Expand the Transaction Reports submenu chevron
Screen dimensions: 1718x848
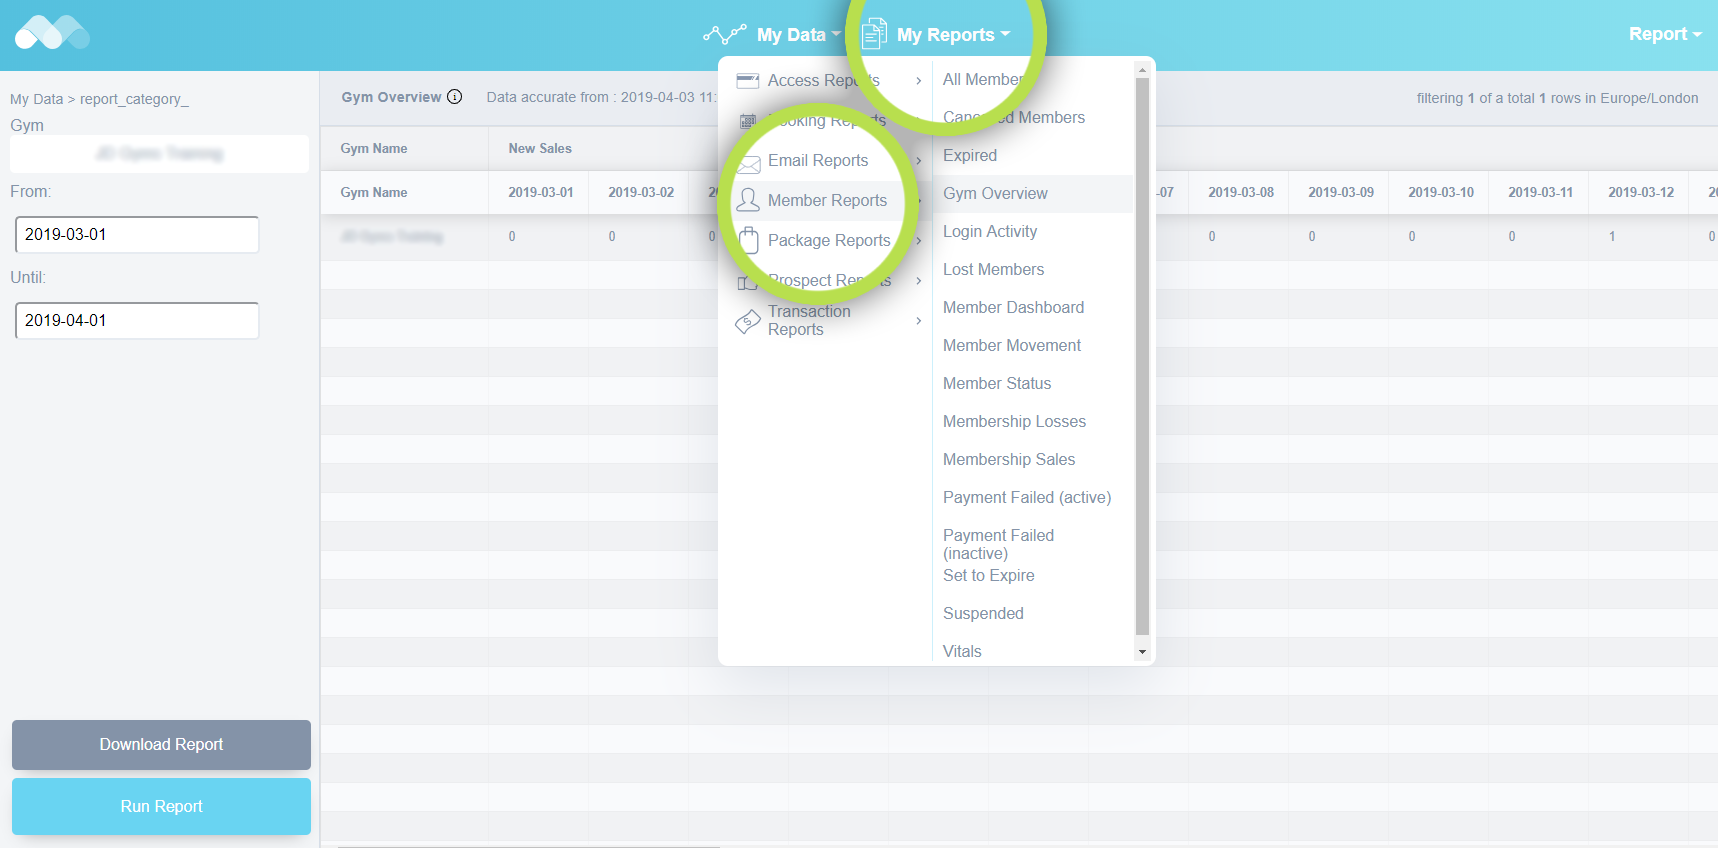pos(918,321)
